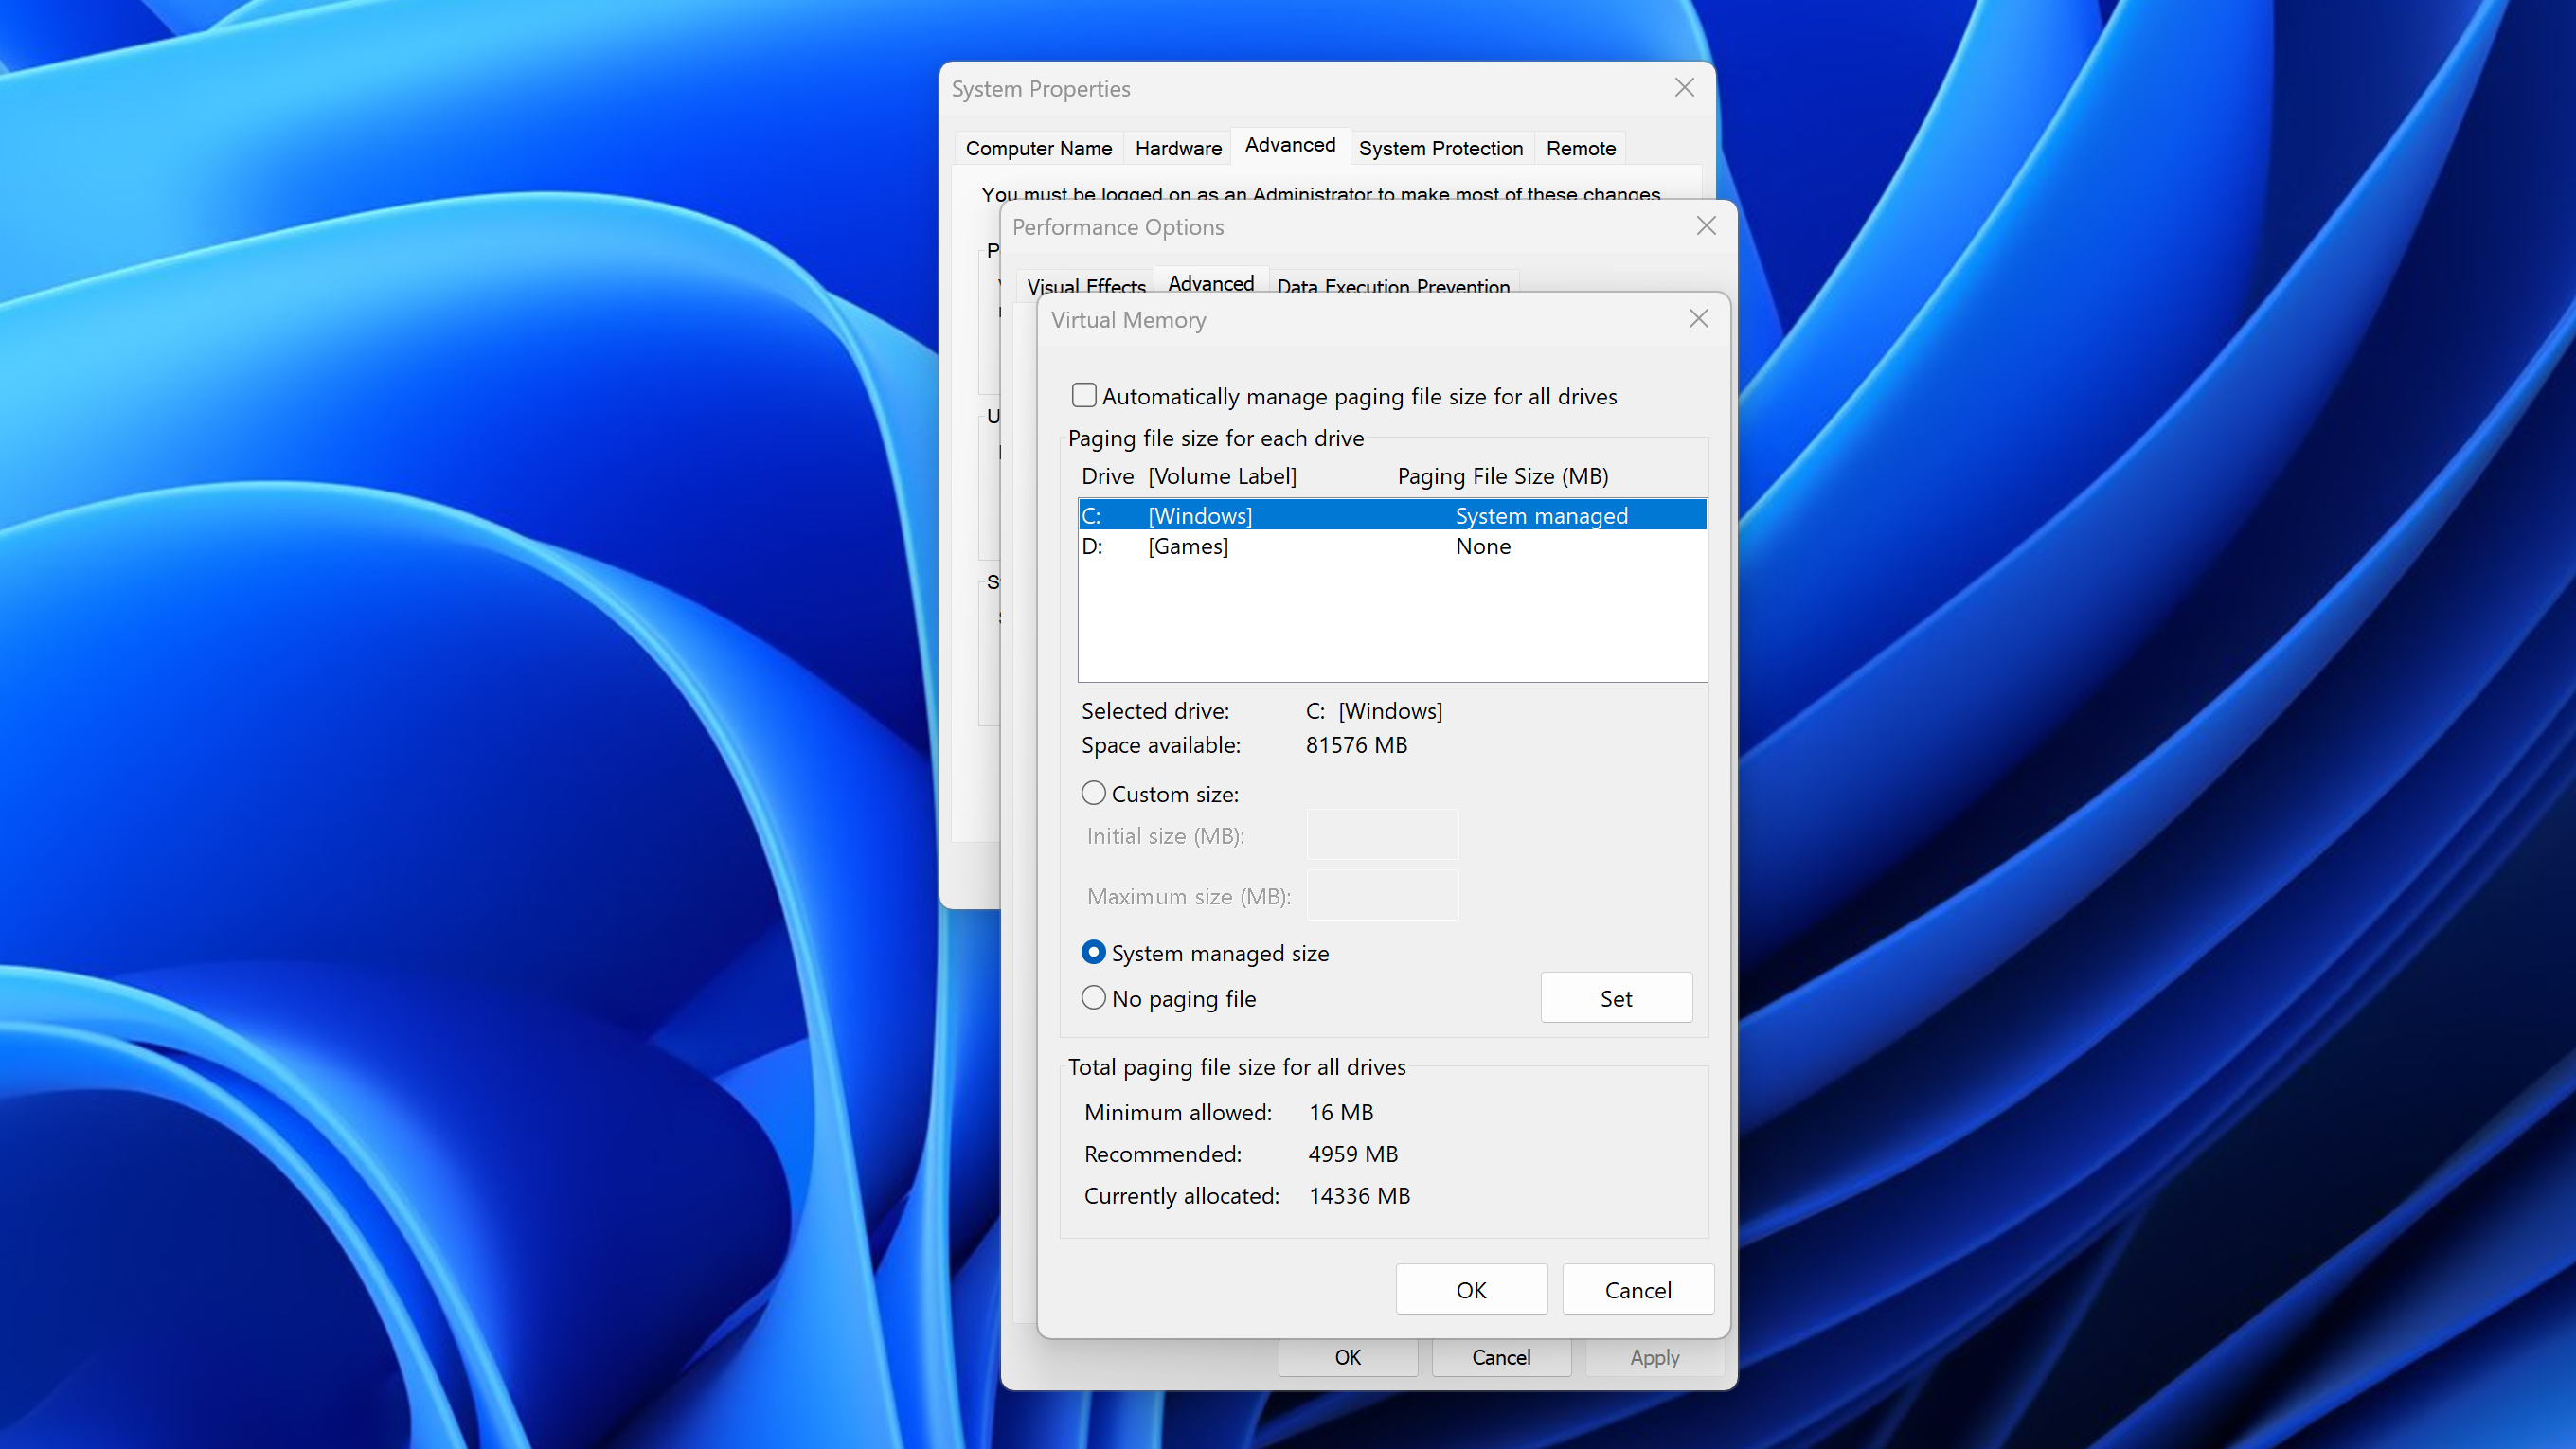Switch to the Computer Name tab
Image resolution: width=2576 pixels, height=1449 pixels.
click(1038, 148)
